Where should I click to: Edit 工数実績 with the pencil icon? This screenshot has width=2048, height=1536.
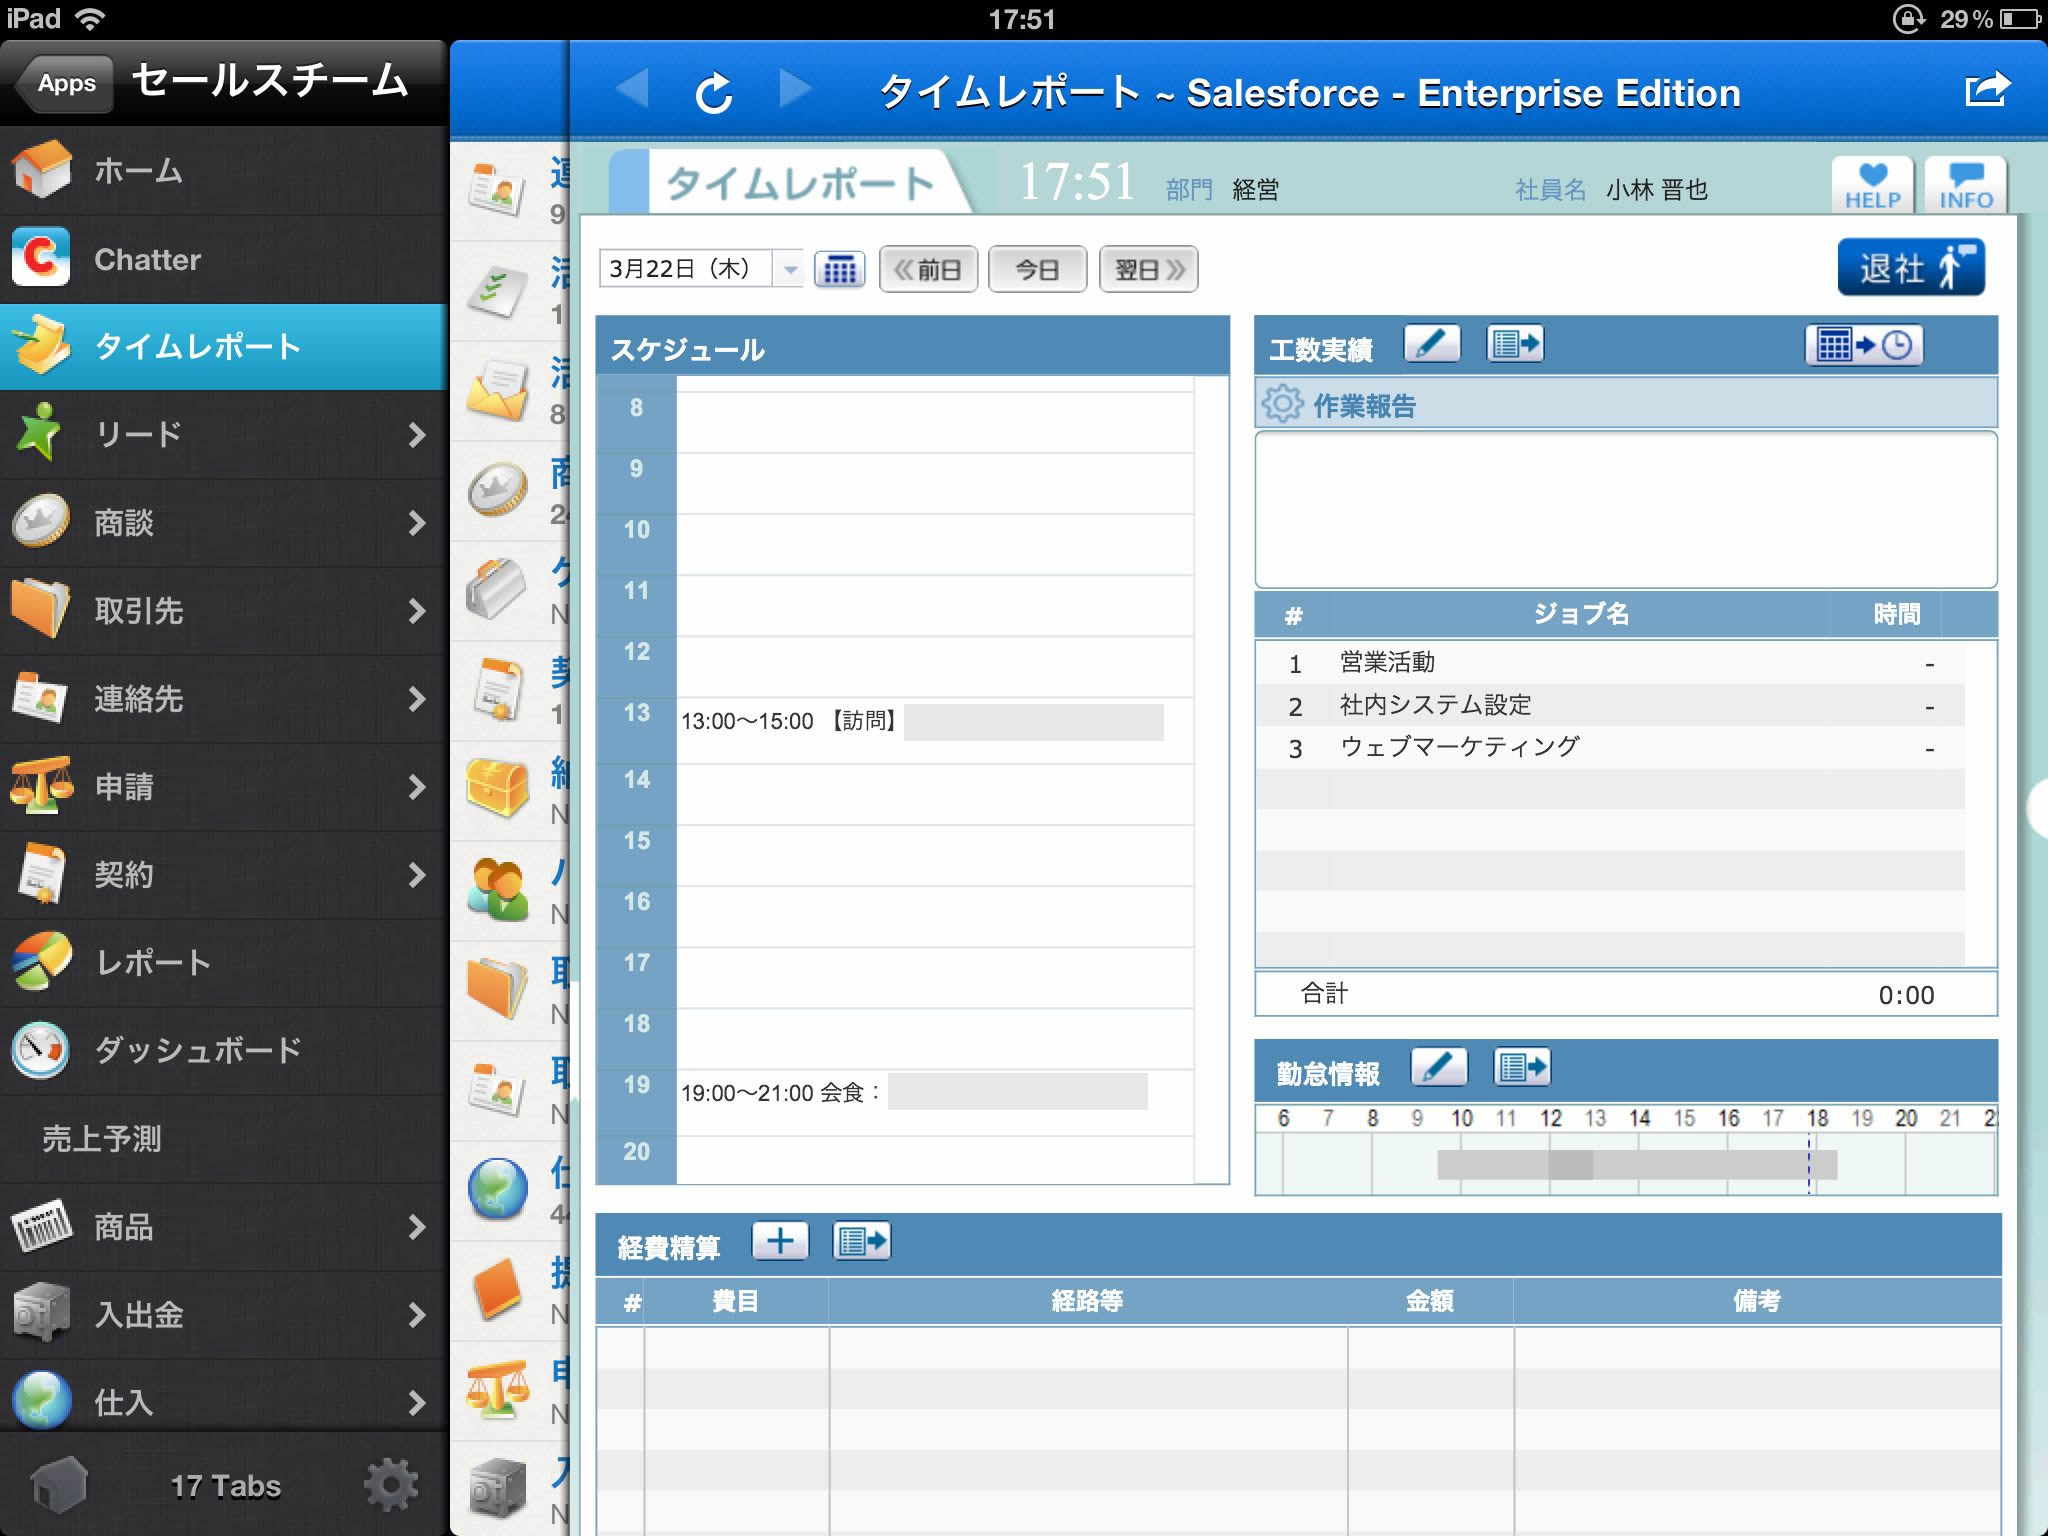[x=1432, y=344]
